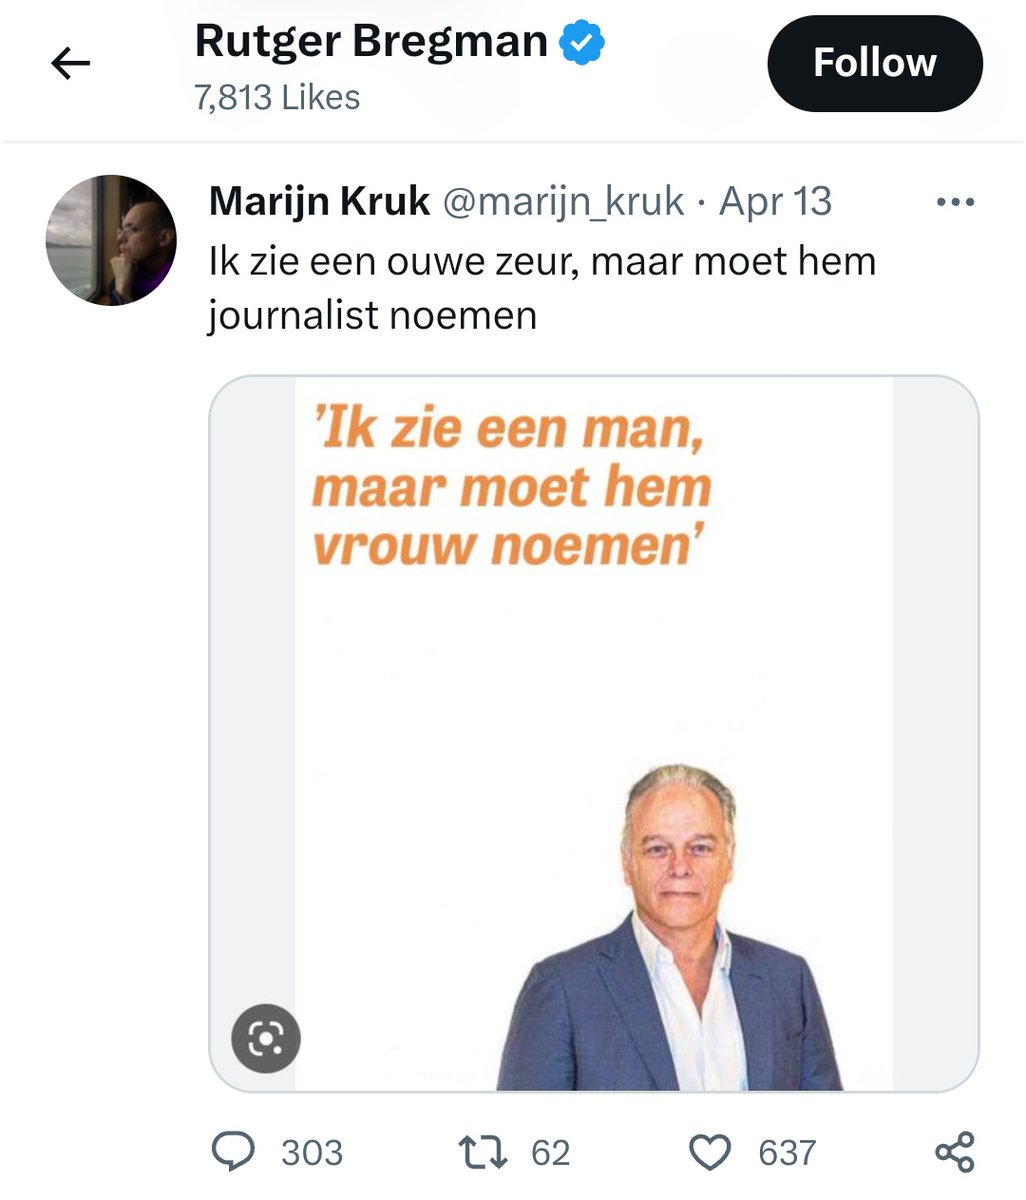Open Marijn Kruk's profile avatar
The width and height of the screenshot is (1026, 1200).
(111, 240)
